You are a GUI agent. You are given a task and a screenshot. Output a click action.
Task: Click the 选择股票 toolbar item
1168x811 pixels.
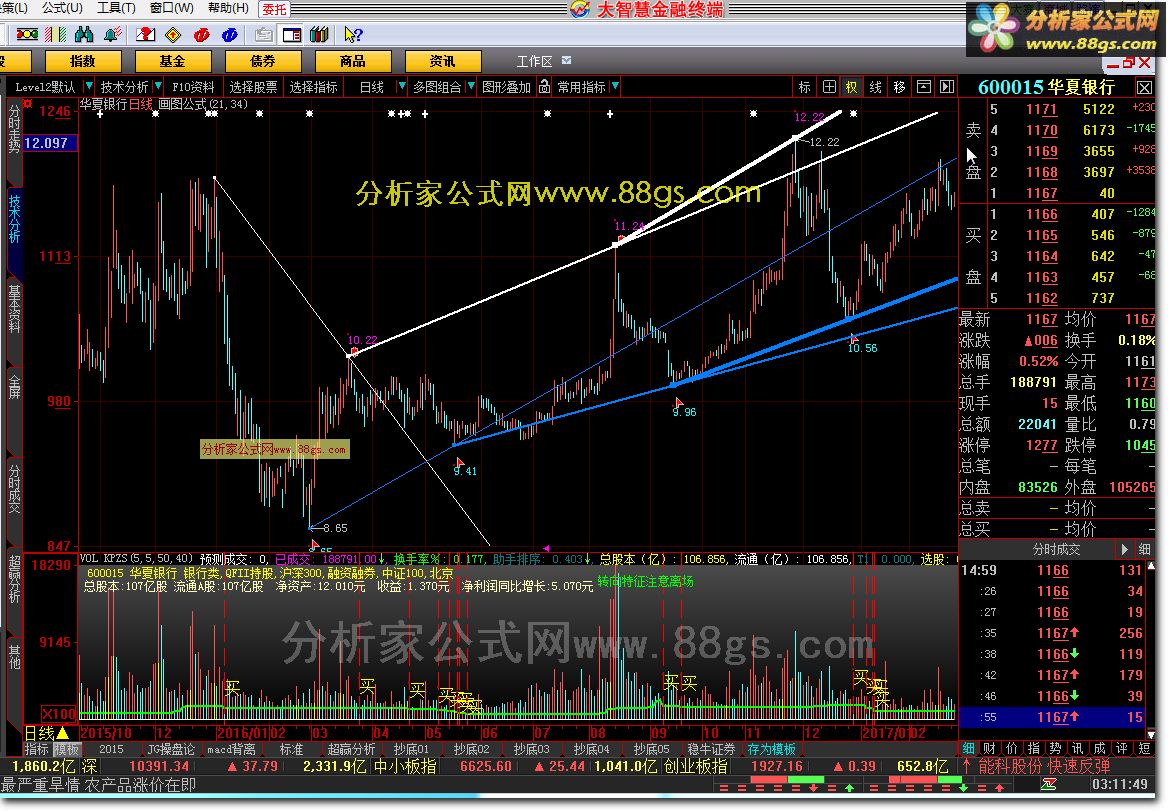coord(253,87)
